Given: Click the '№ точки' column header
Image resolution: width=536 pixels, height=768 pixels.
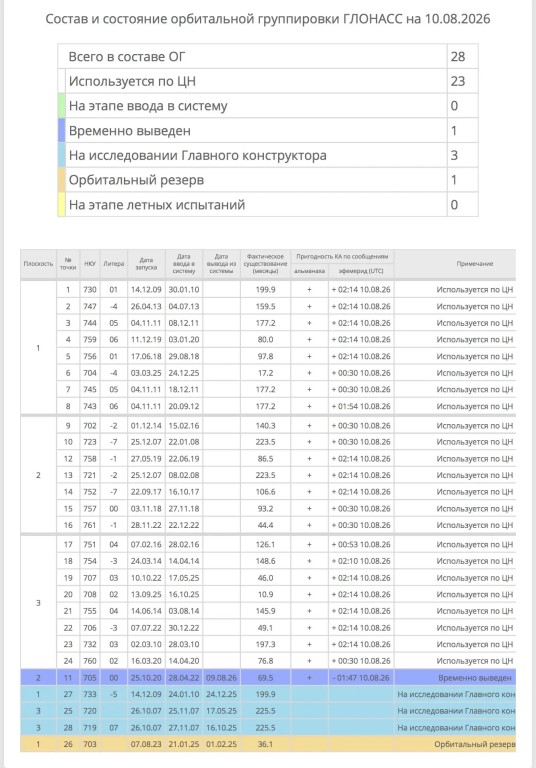Looking at the screenshot, I should click(x=68, y=264).
